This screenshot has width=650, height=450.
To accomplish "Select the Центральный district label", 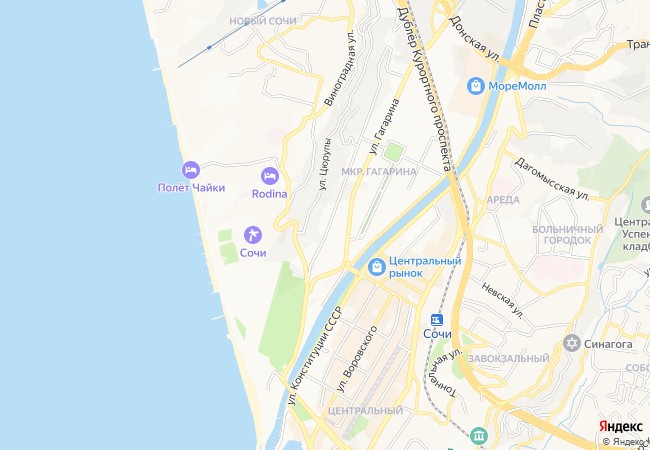I will pyautogui.click(x=365, y=411).
